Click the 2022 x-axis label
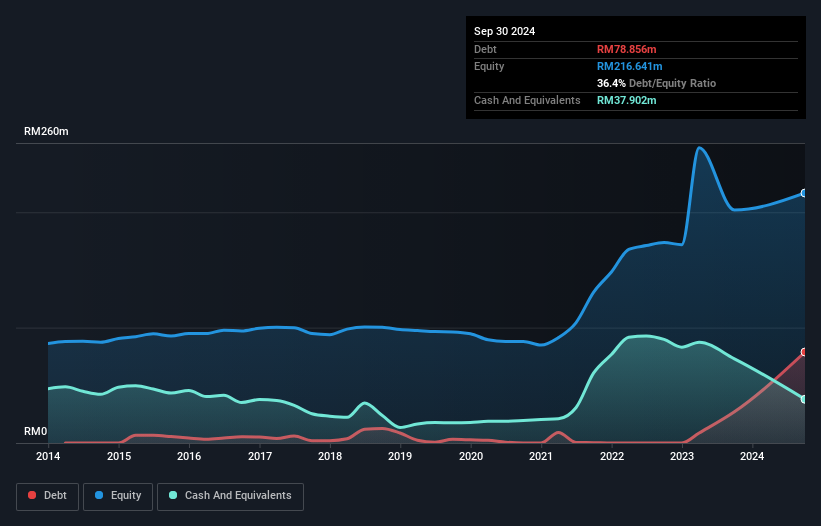Viewport: 821px width, 526px height. (612, 456)
